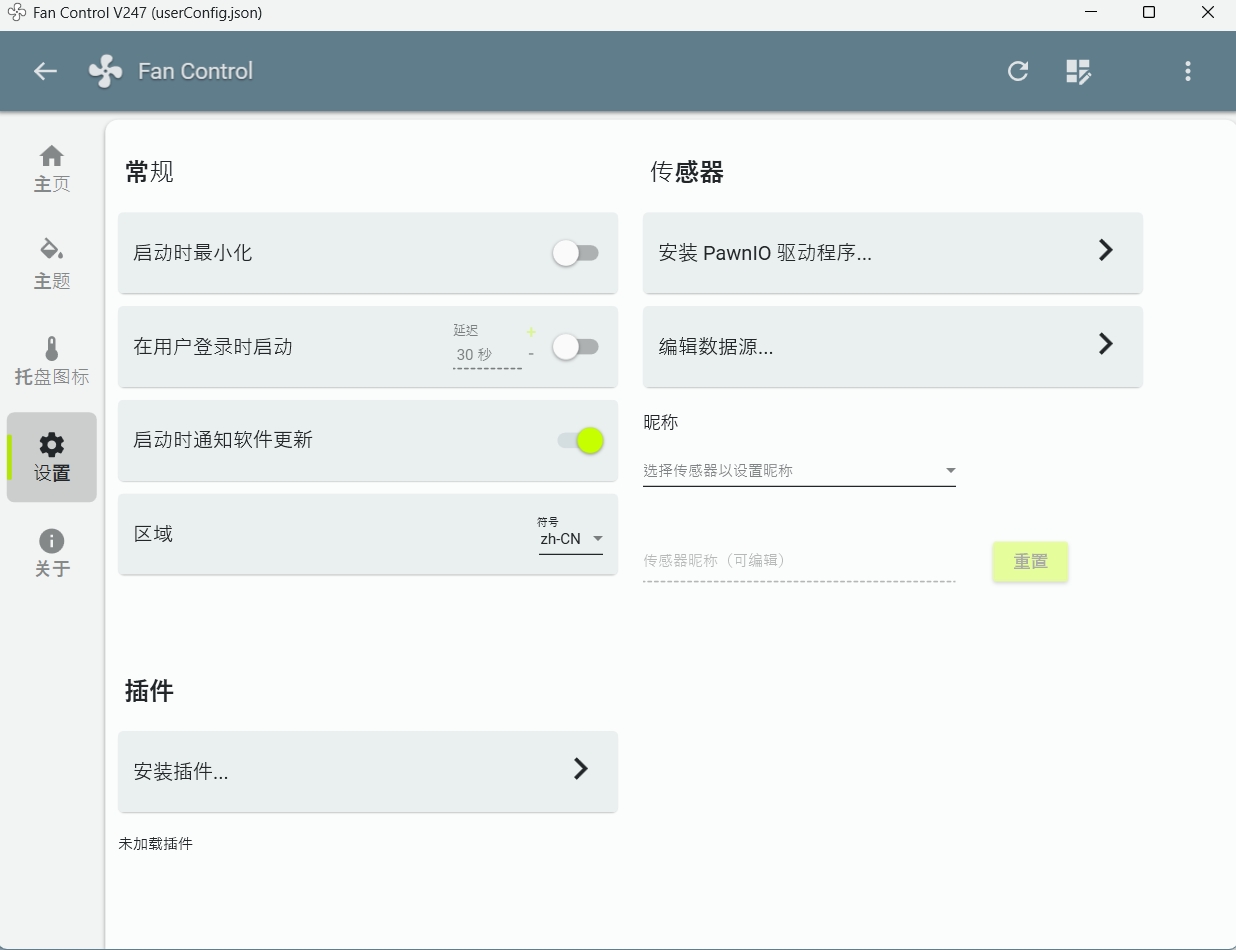Open the 符号 zh-CN language dropdown
The width and height of the screenshot is (1236, 950).
[570, 538]
